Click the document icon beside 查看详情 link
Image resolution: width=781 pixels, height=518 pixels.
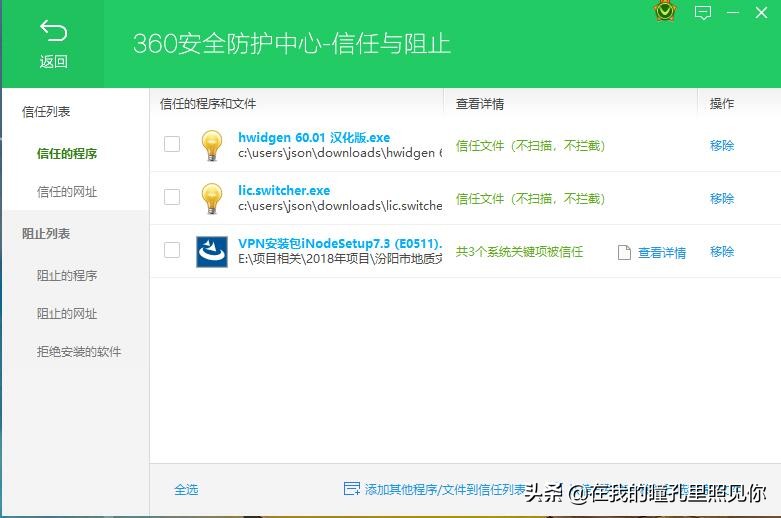pos(624,253)
